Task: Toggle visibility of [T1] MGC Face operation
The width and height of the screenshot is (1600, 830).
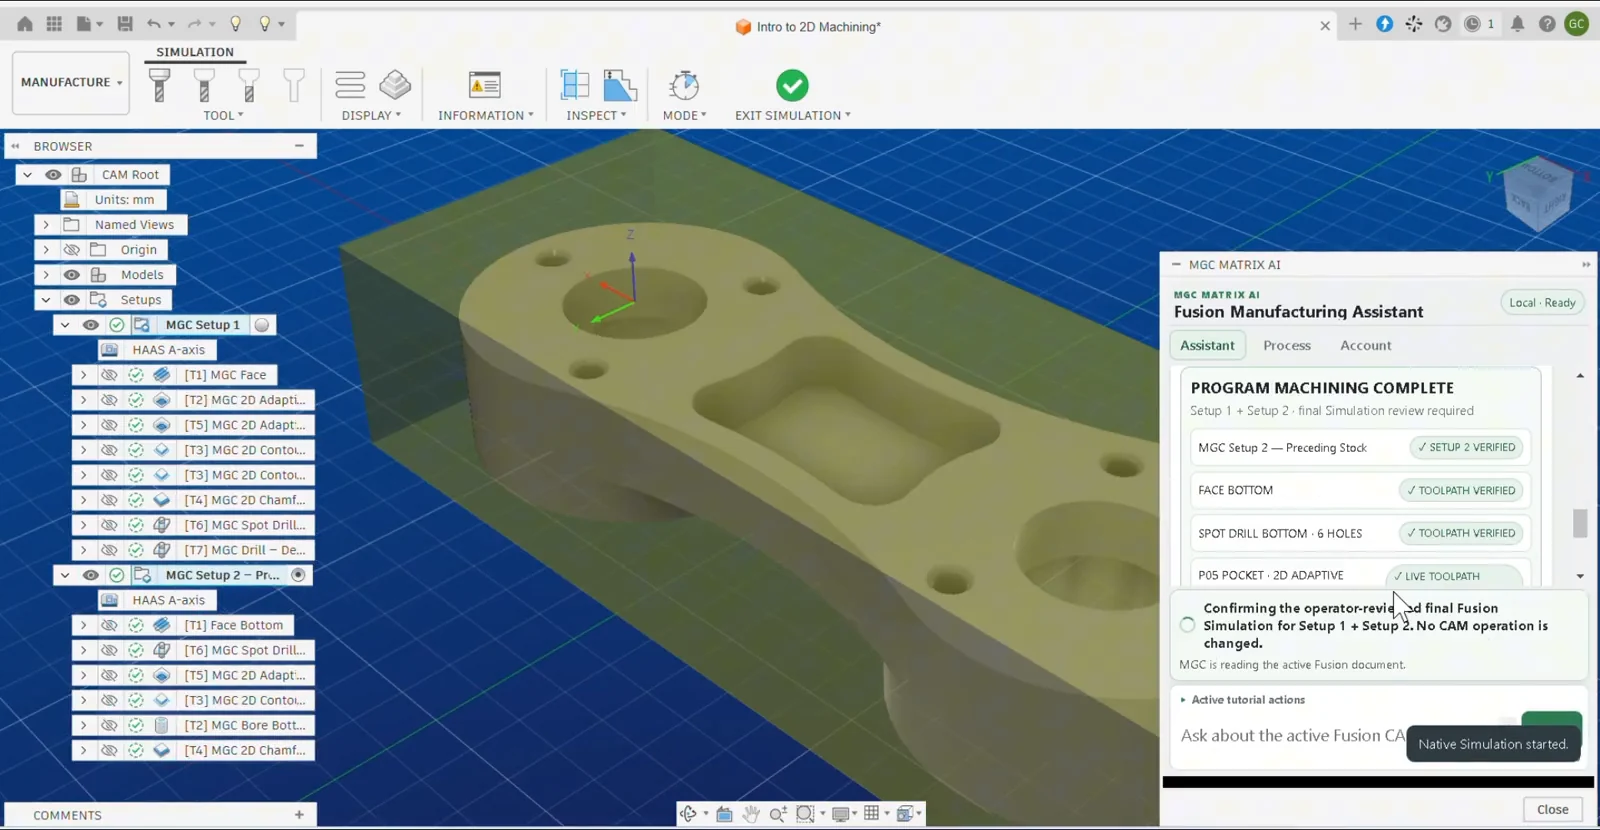Action: [x=109, y=374]
